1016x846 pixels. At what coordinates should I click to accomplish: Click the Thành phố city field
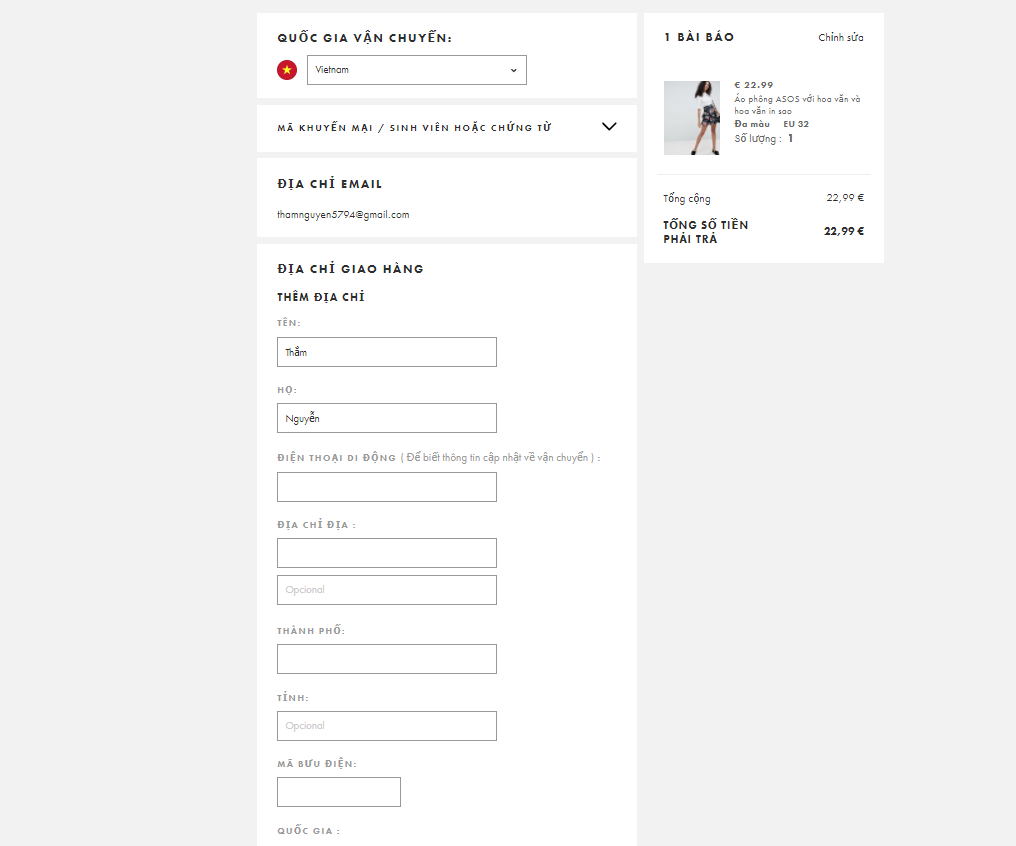[386, 659]
